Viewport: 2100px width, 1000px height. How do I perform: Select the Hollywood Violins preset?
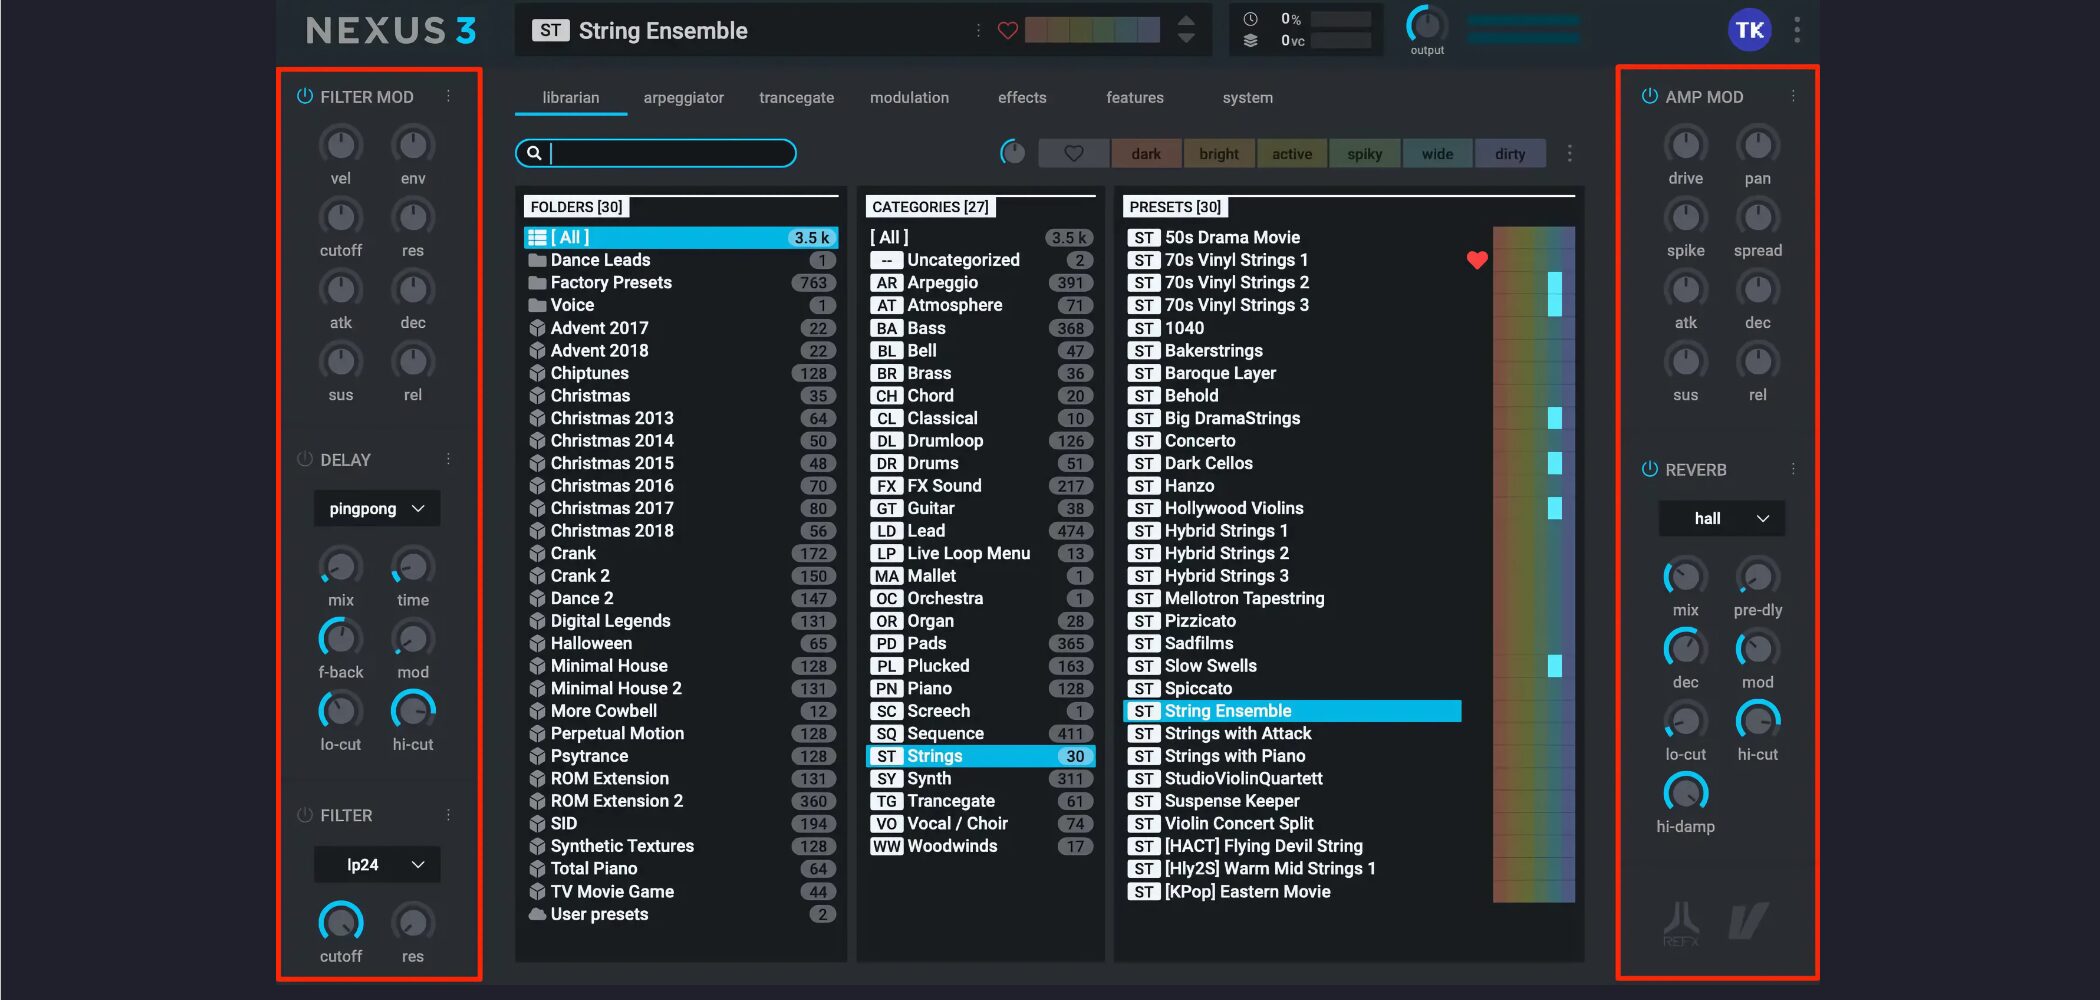[1234, 508]
